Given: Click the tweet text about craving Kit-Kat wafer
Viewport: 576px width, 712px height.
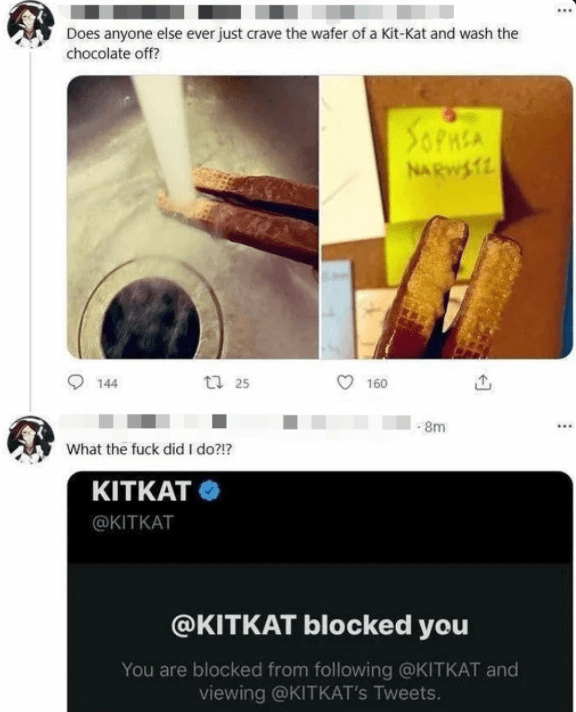Looking at the screenshot, I should (292, 44).
